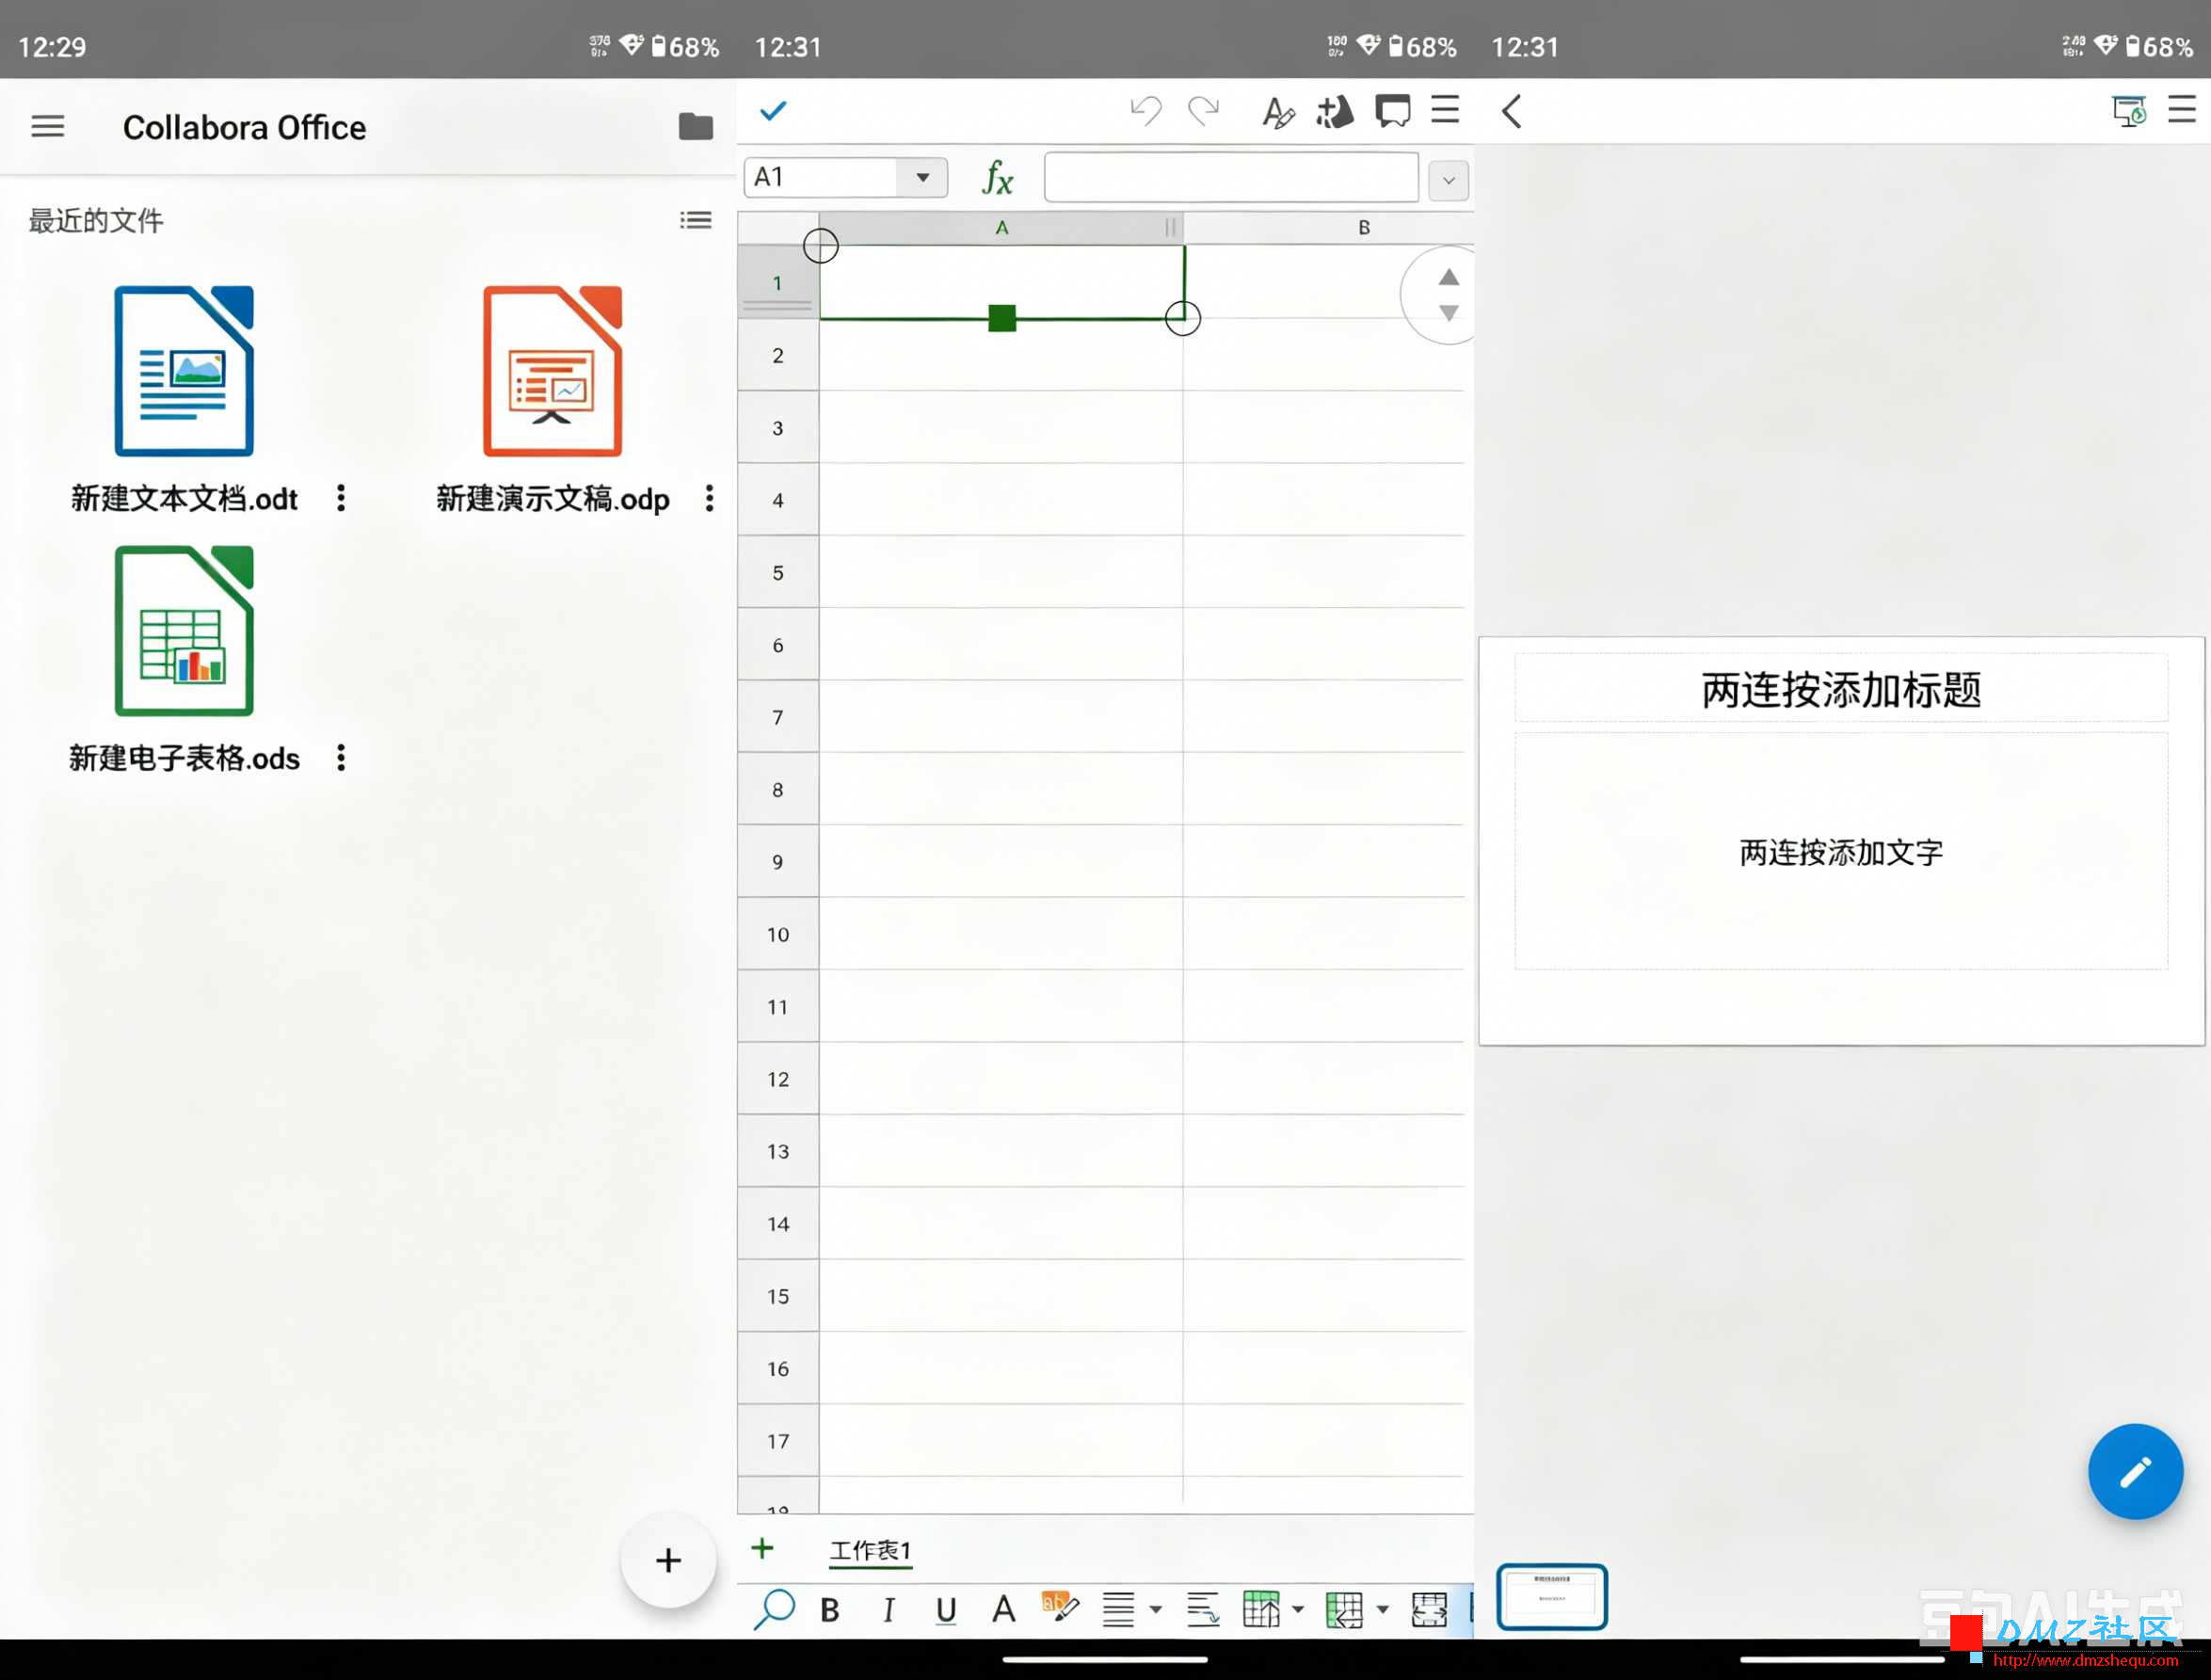
Task: Open 新建文本文档.odt document
Action: pyautogui.click(x=184, y=371)
